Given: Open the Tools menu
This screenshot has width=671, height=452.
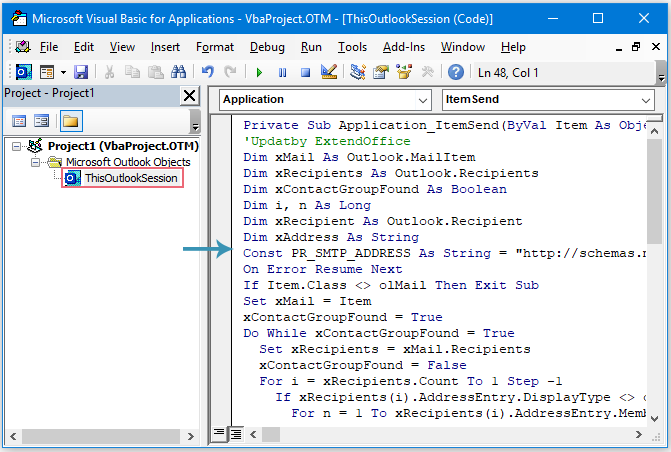Looking at the screenshot, I should [352, 47].
